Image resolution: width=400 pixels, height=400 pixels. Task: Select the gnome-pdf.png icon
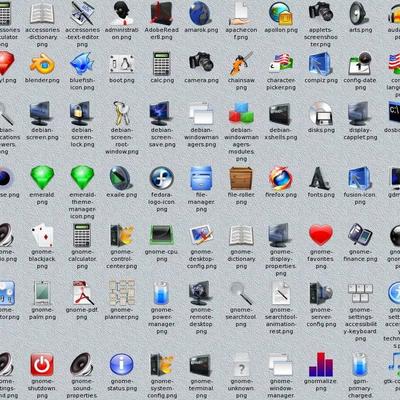83,293
